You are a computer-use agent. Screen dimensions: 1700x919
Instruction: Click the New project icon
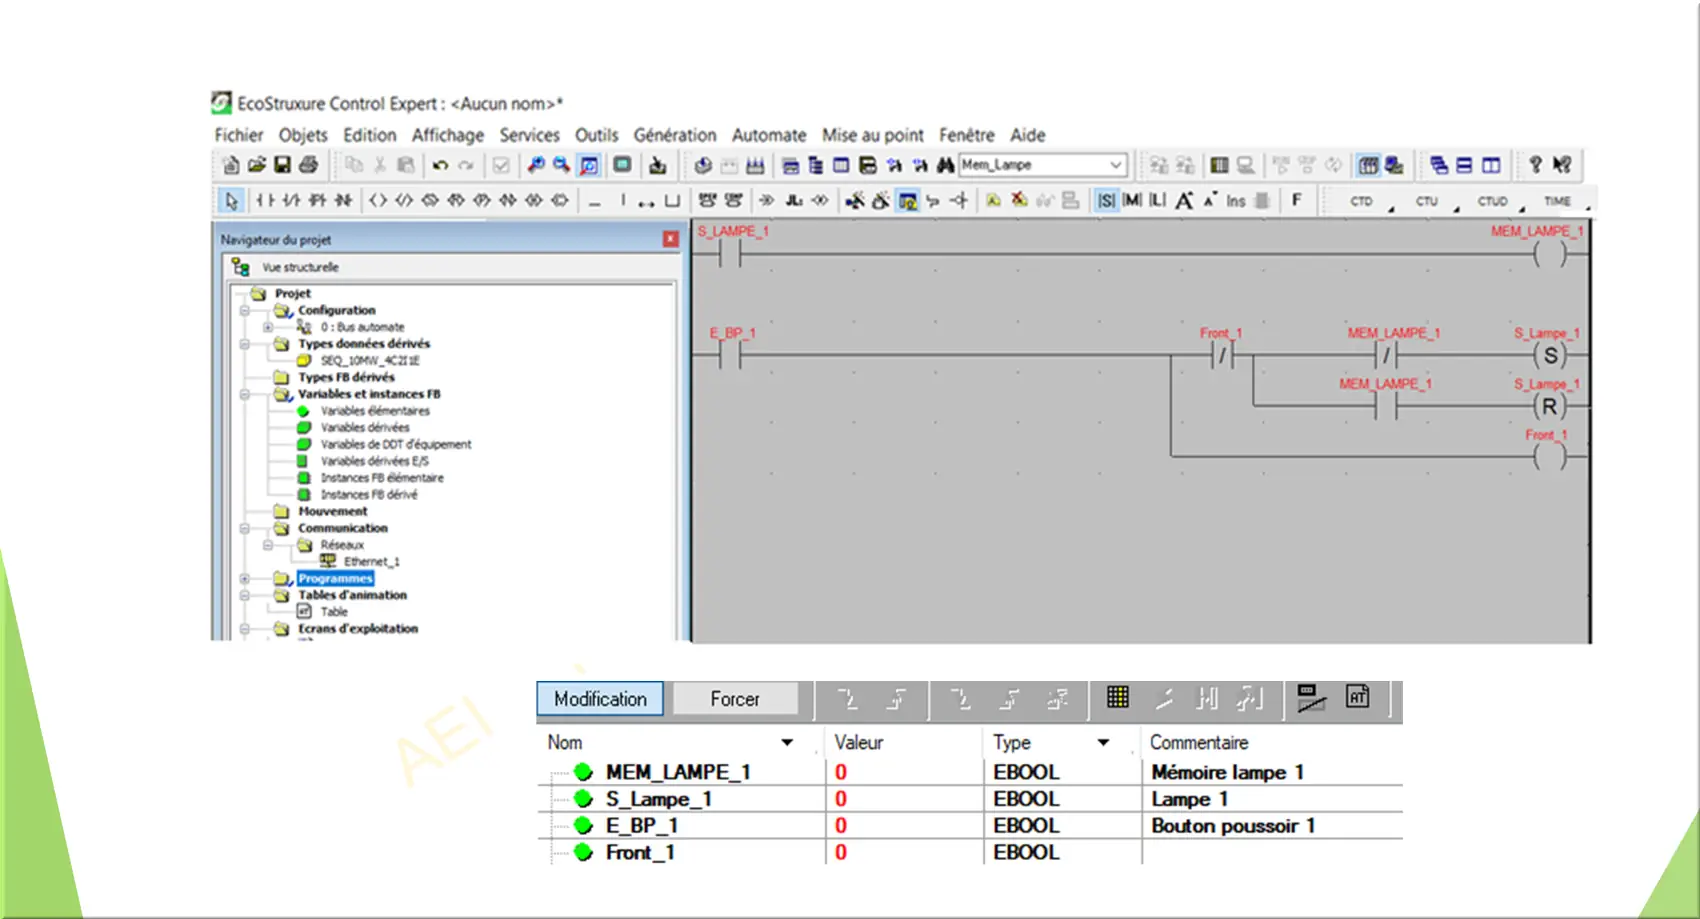point(231,165)
